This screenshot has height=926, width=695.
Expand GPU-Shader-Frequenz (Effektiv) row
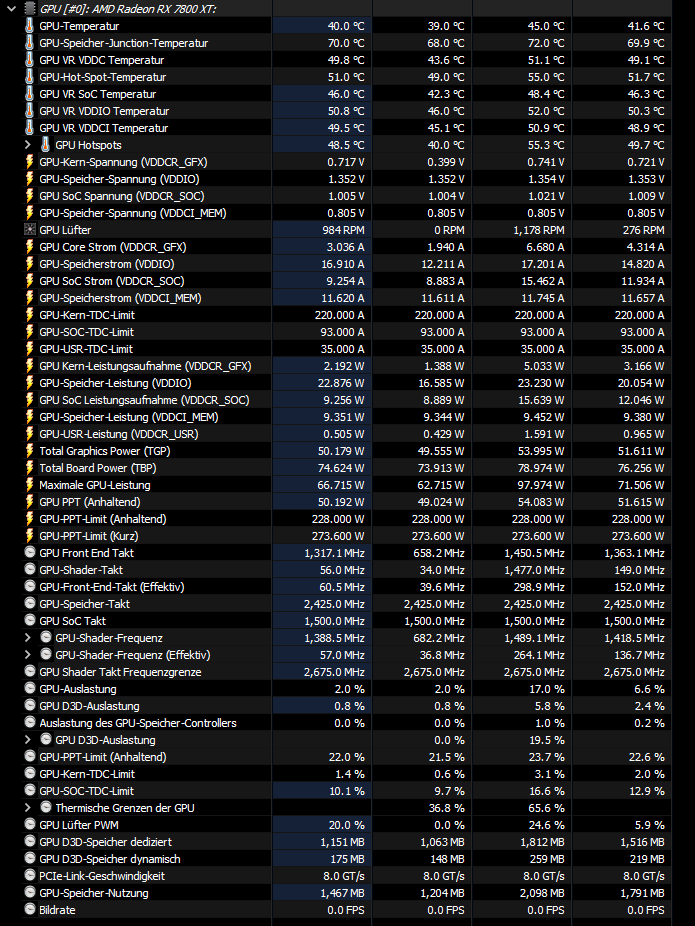[27, 655]
